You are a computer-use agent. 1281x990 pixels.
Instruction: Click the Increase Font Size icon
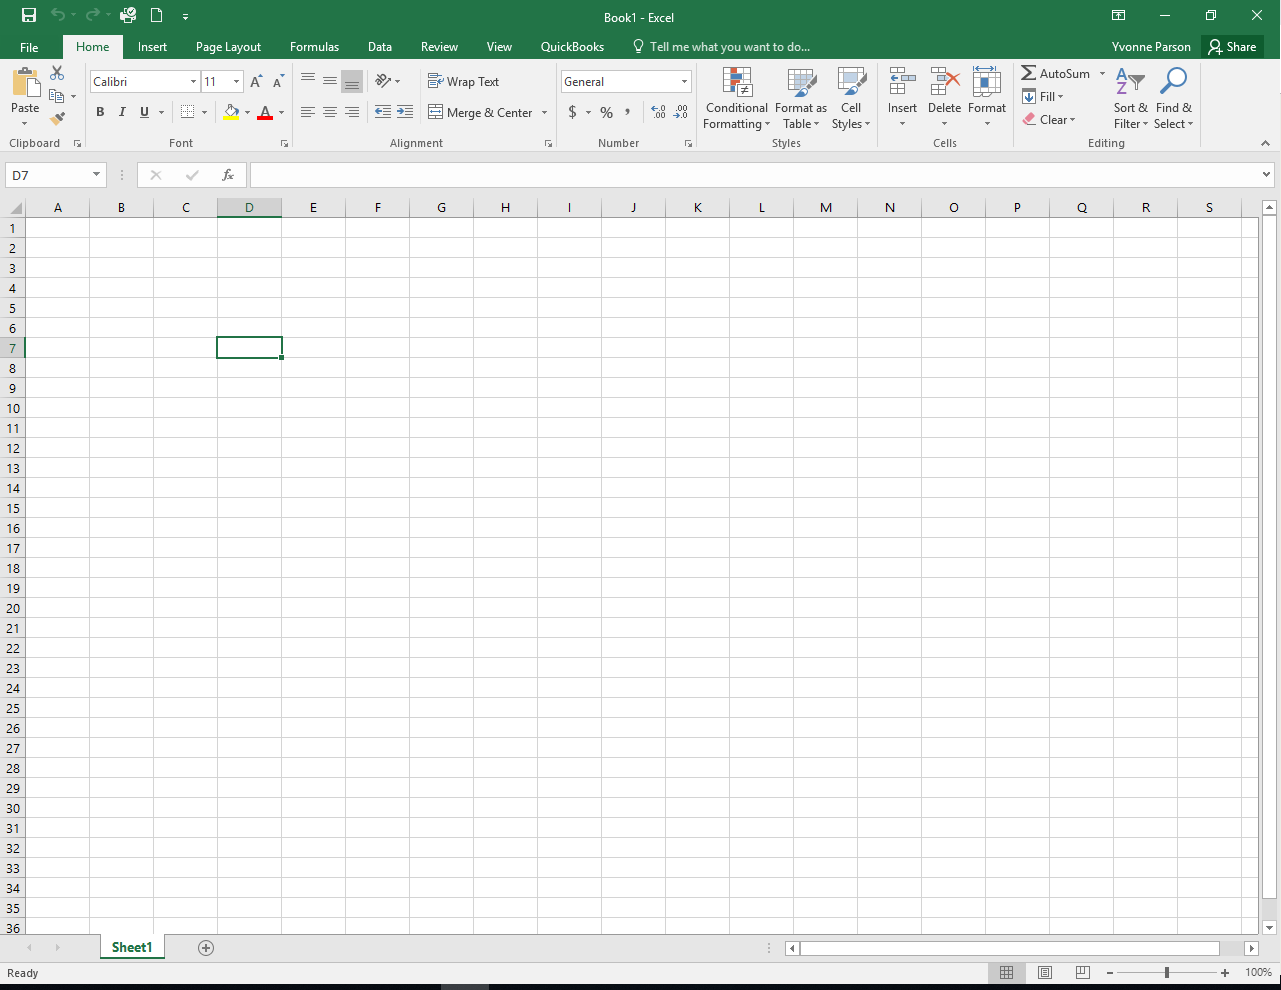tap(256, 82)
